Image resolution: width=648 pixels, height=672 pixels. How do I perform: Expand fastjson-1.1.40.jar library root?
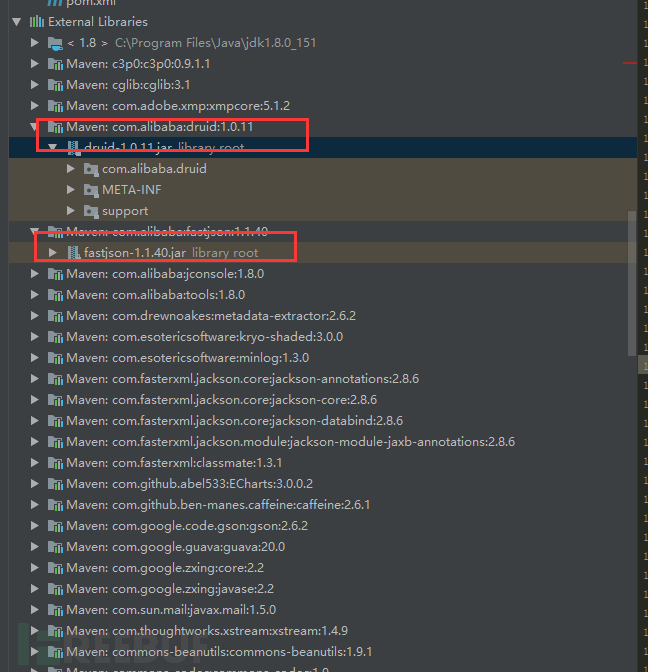[53, 252]
